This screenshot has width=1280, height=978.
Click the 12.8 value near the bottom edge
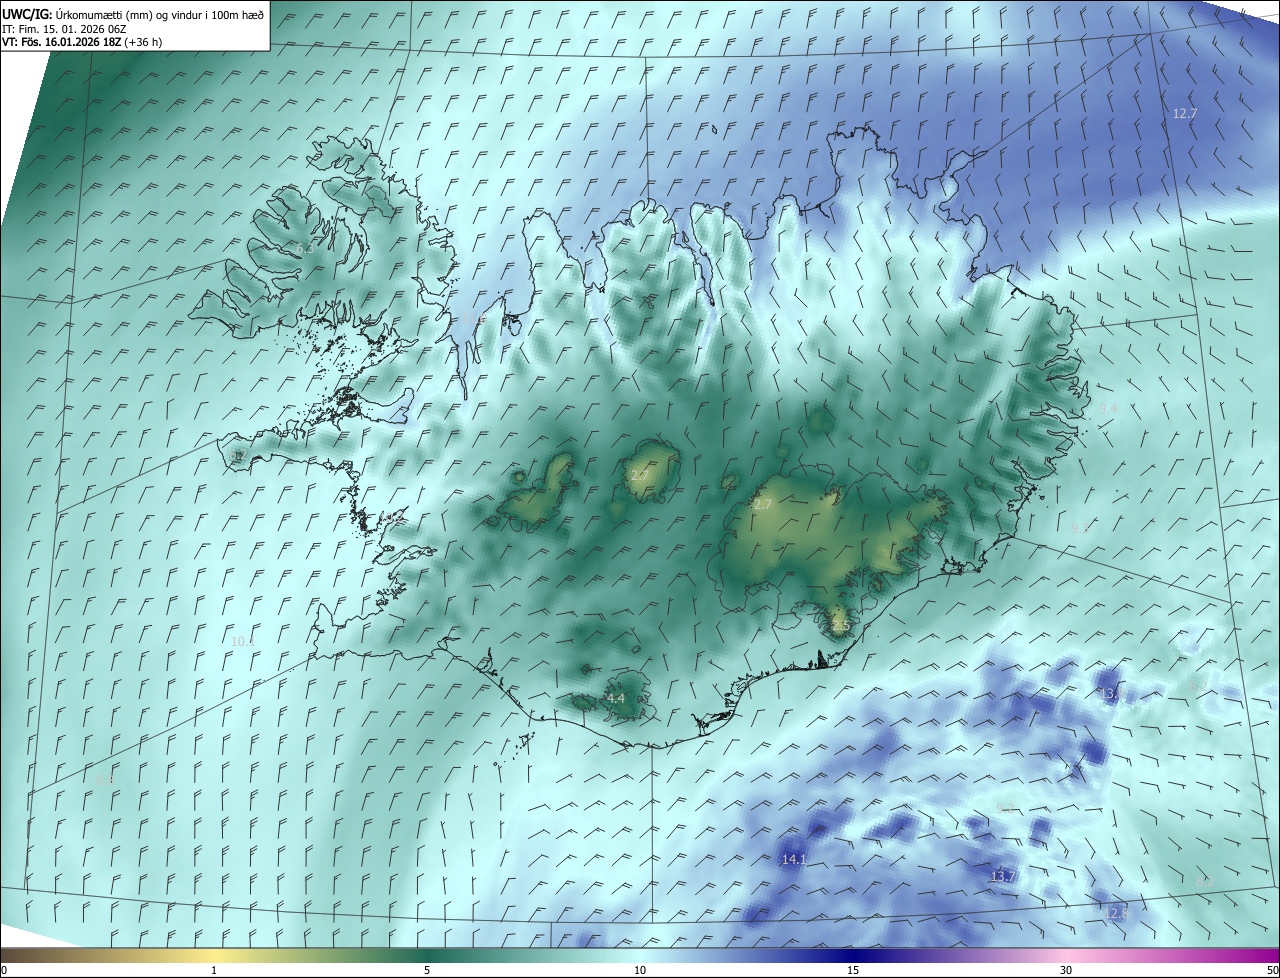tap(1116, 913)
